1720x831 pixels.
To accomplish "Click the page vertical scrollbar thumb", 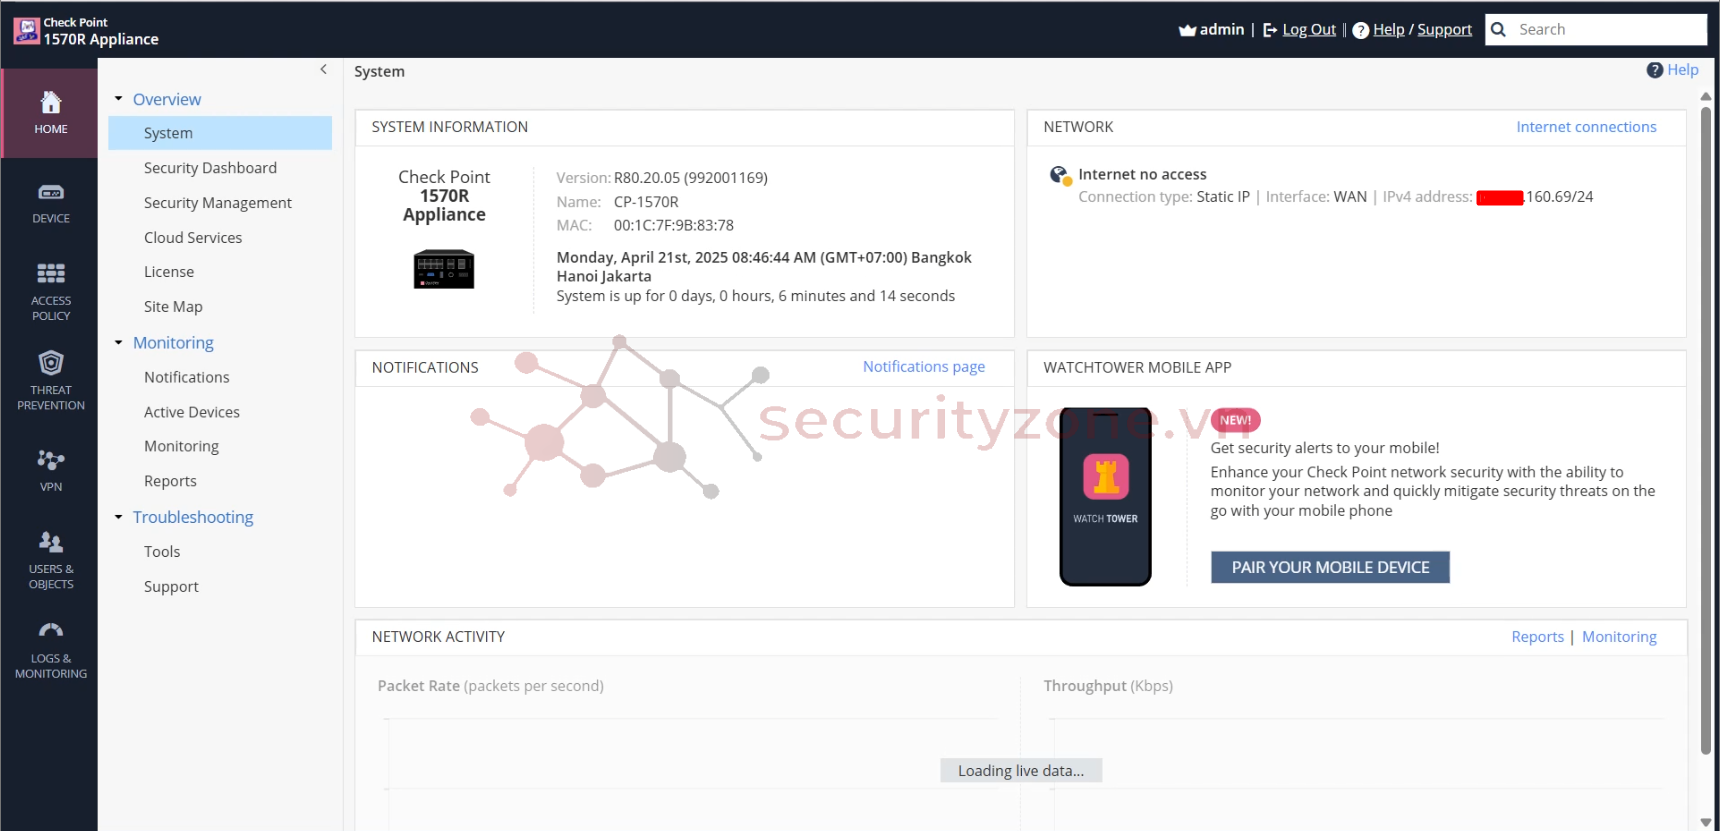I will click(x=1705, y=430).
